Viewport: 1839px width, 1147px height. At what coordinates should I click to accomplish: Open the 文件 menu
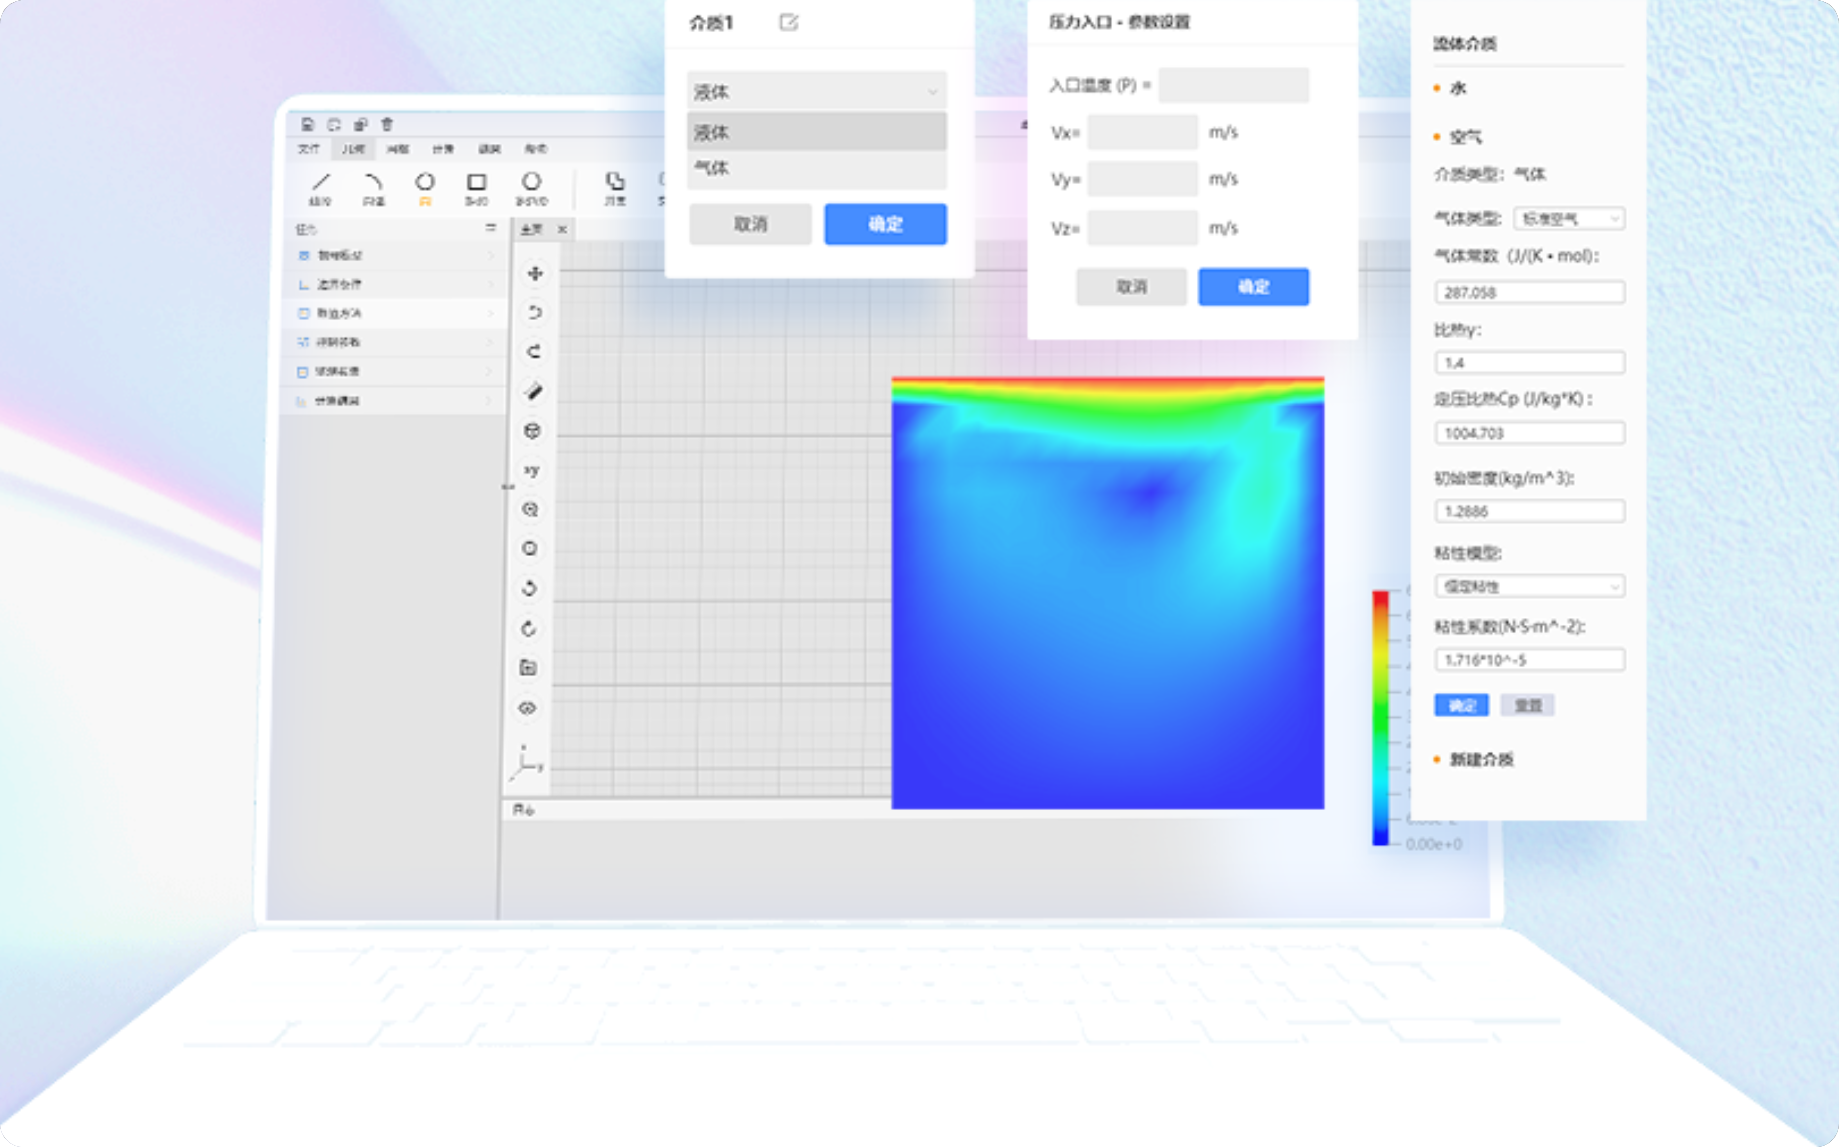[x=309, y=149]
